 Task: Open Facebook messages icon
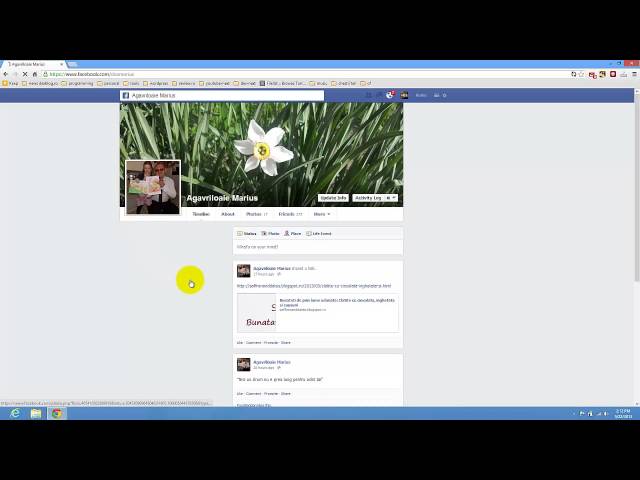379,95
